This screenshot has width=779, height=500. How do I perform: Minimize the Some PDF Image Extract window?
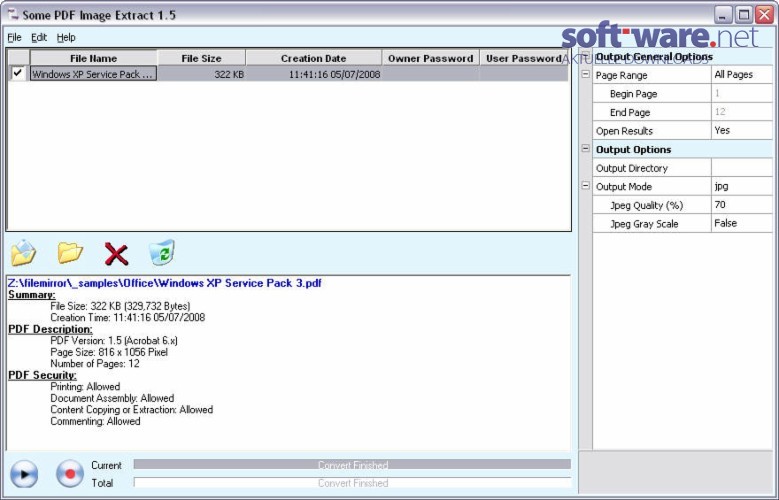click(723, 14)
